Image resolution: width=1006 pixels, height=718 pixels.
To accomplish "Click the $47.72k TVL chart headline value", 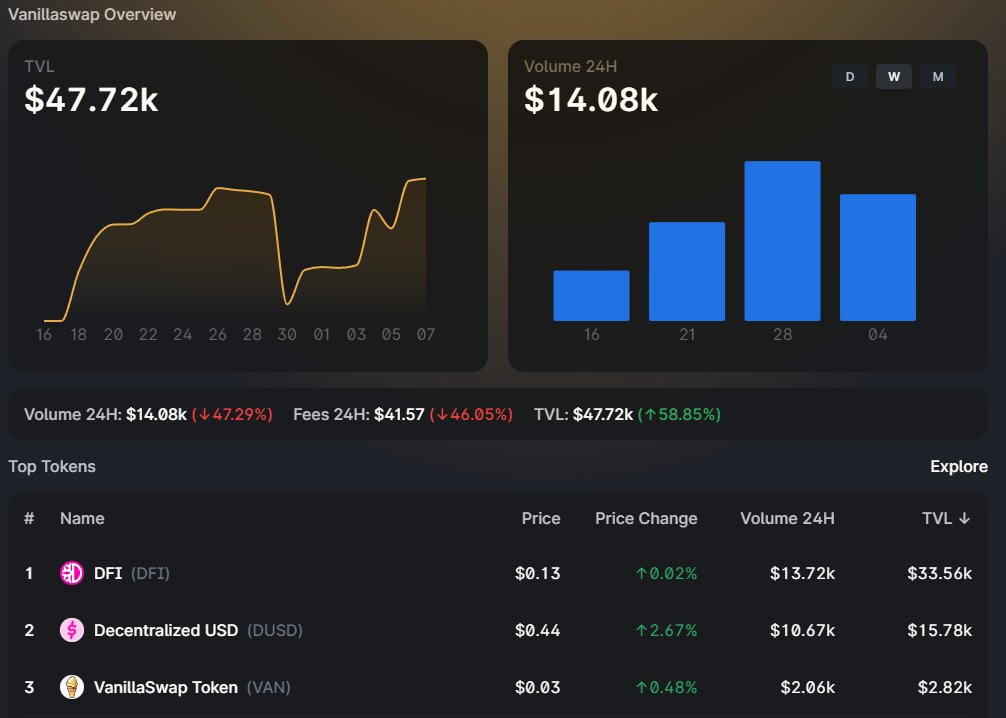I will 91,100.
